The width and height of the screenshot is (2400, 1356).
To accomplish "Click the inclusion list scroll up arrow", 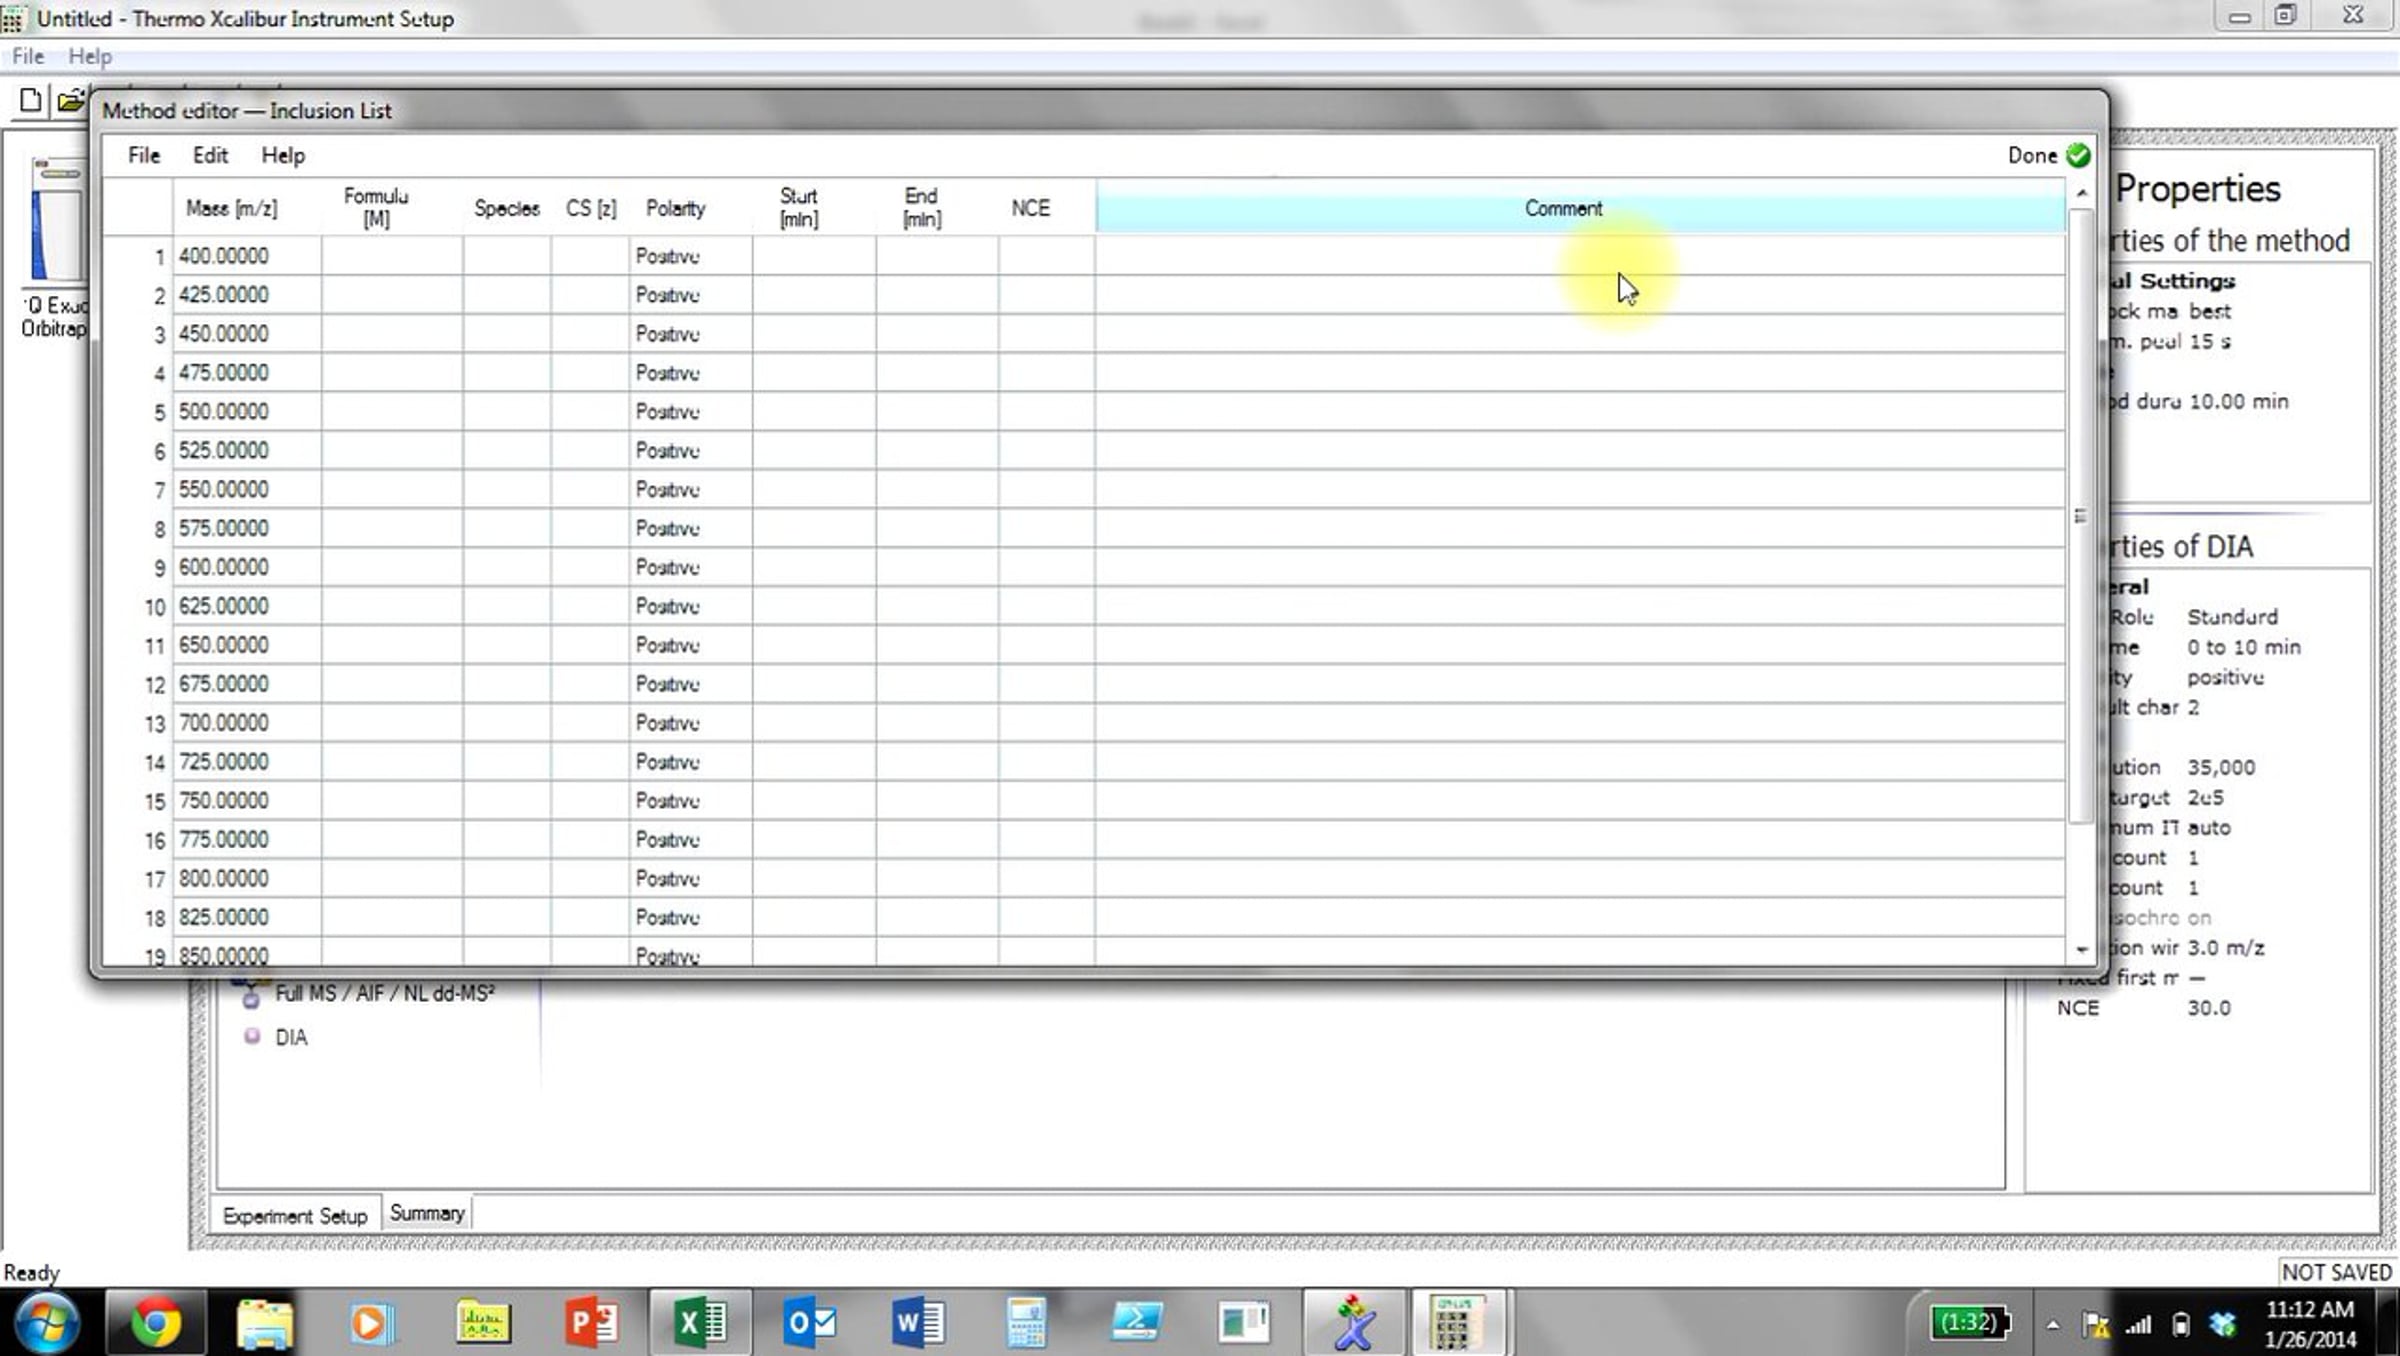I will click(2082, 192).
